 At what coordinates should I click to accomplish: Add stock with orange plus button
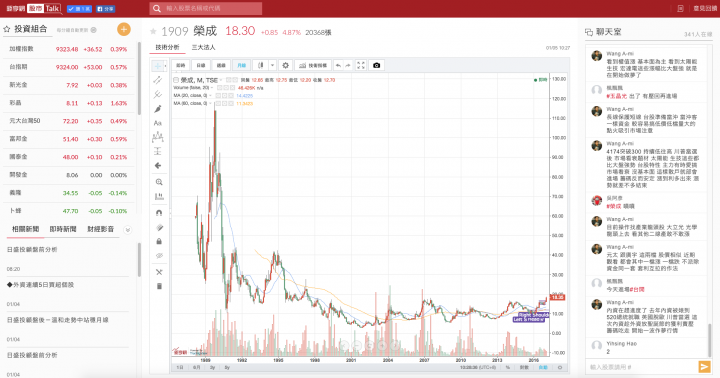pos(124,29)
